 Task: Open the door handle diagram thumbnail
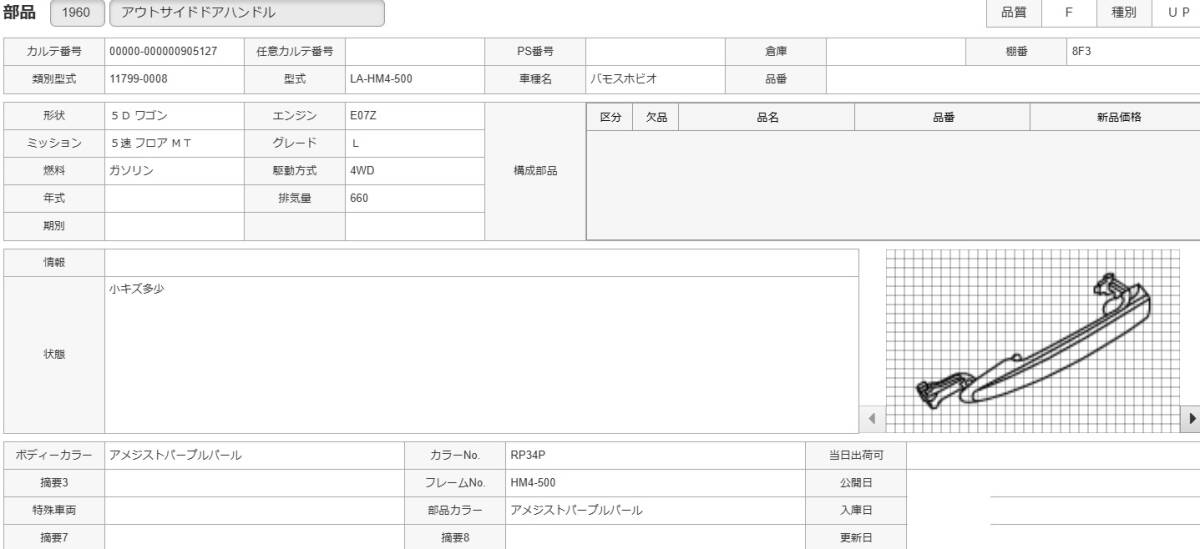coord(1035,339)
